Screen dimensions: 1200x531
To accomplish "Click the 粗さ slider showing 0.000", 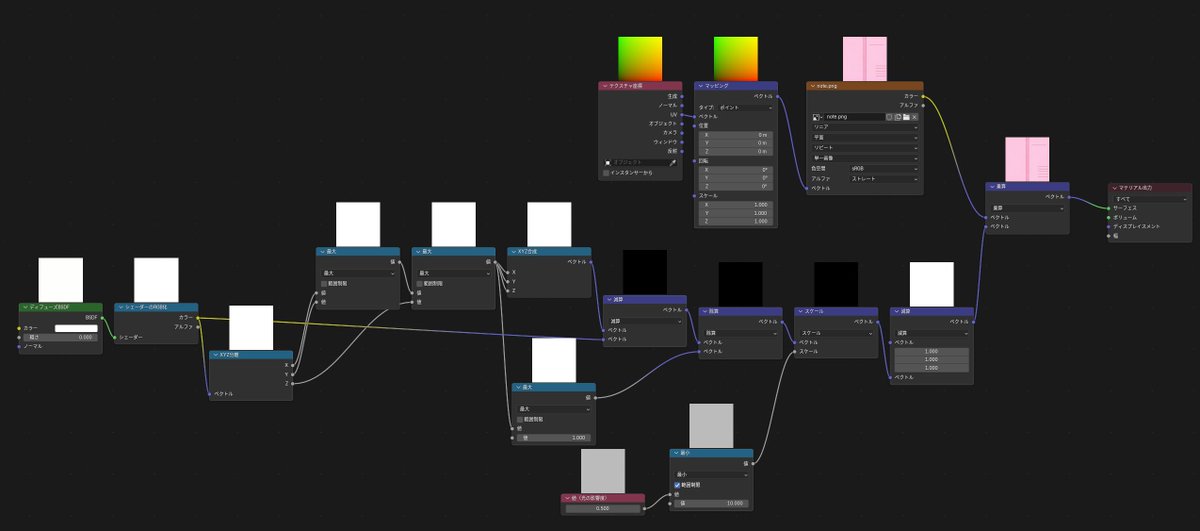I will [60, 337].
